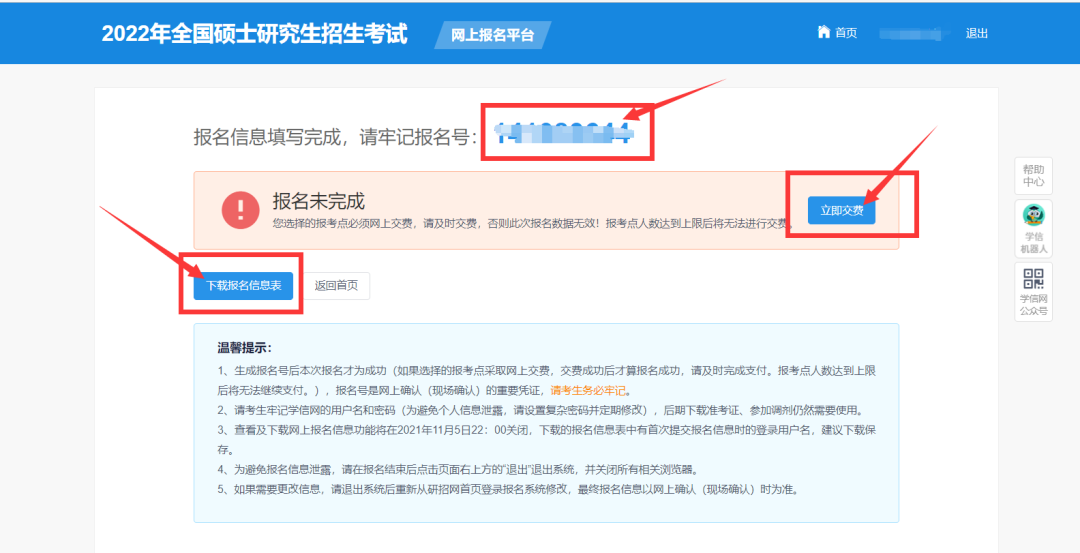
Task: Click the home icon beside 首页
Action: [x=823, y=32]
